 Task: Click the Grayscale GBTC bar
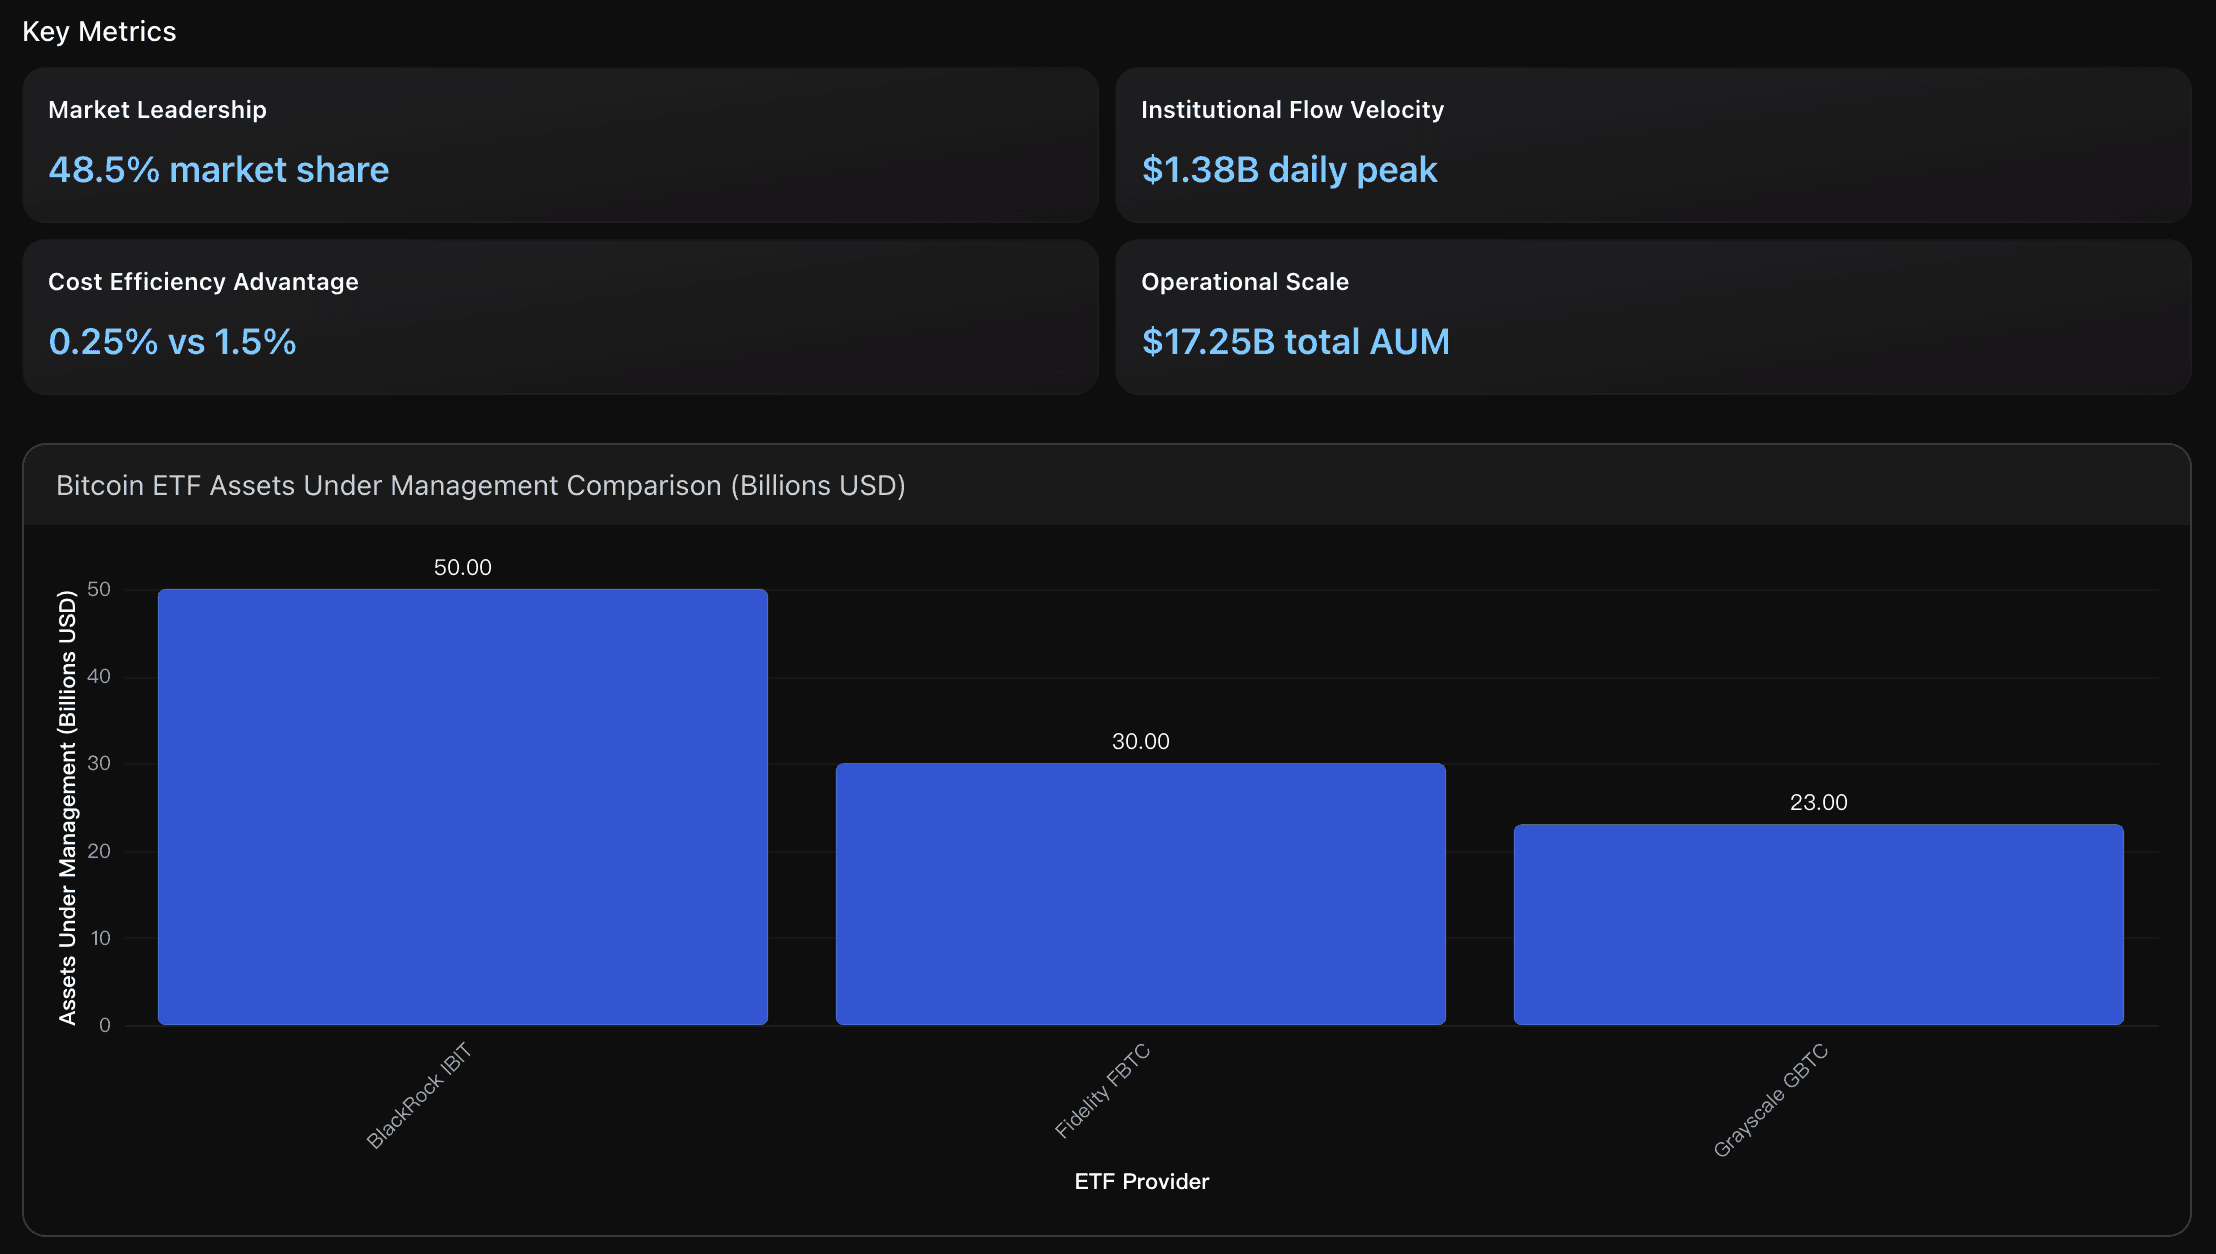click(1819, 925)
